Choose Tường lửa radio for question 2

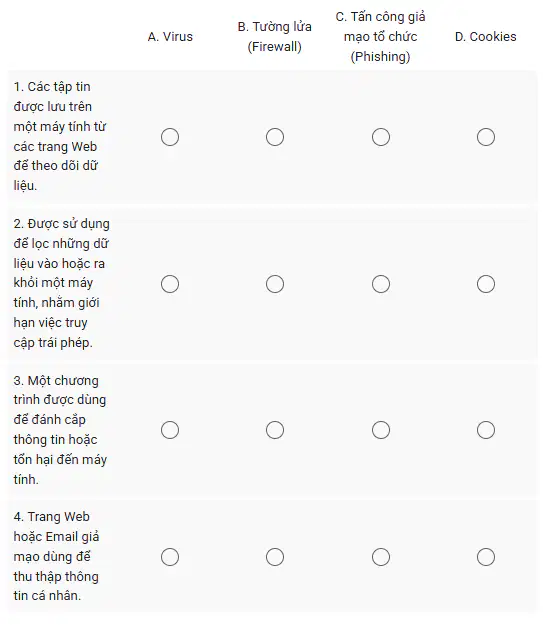click(275, 284)
